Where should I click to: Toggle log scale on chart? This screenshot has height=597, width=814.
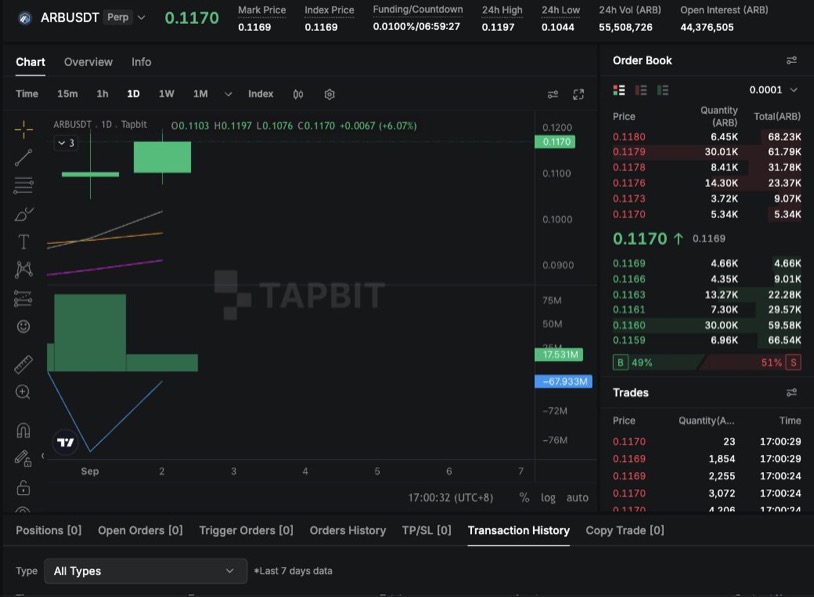(x=548, y=497)
